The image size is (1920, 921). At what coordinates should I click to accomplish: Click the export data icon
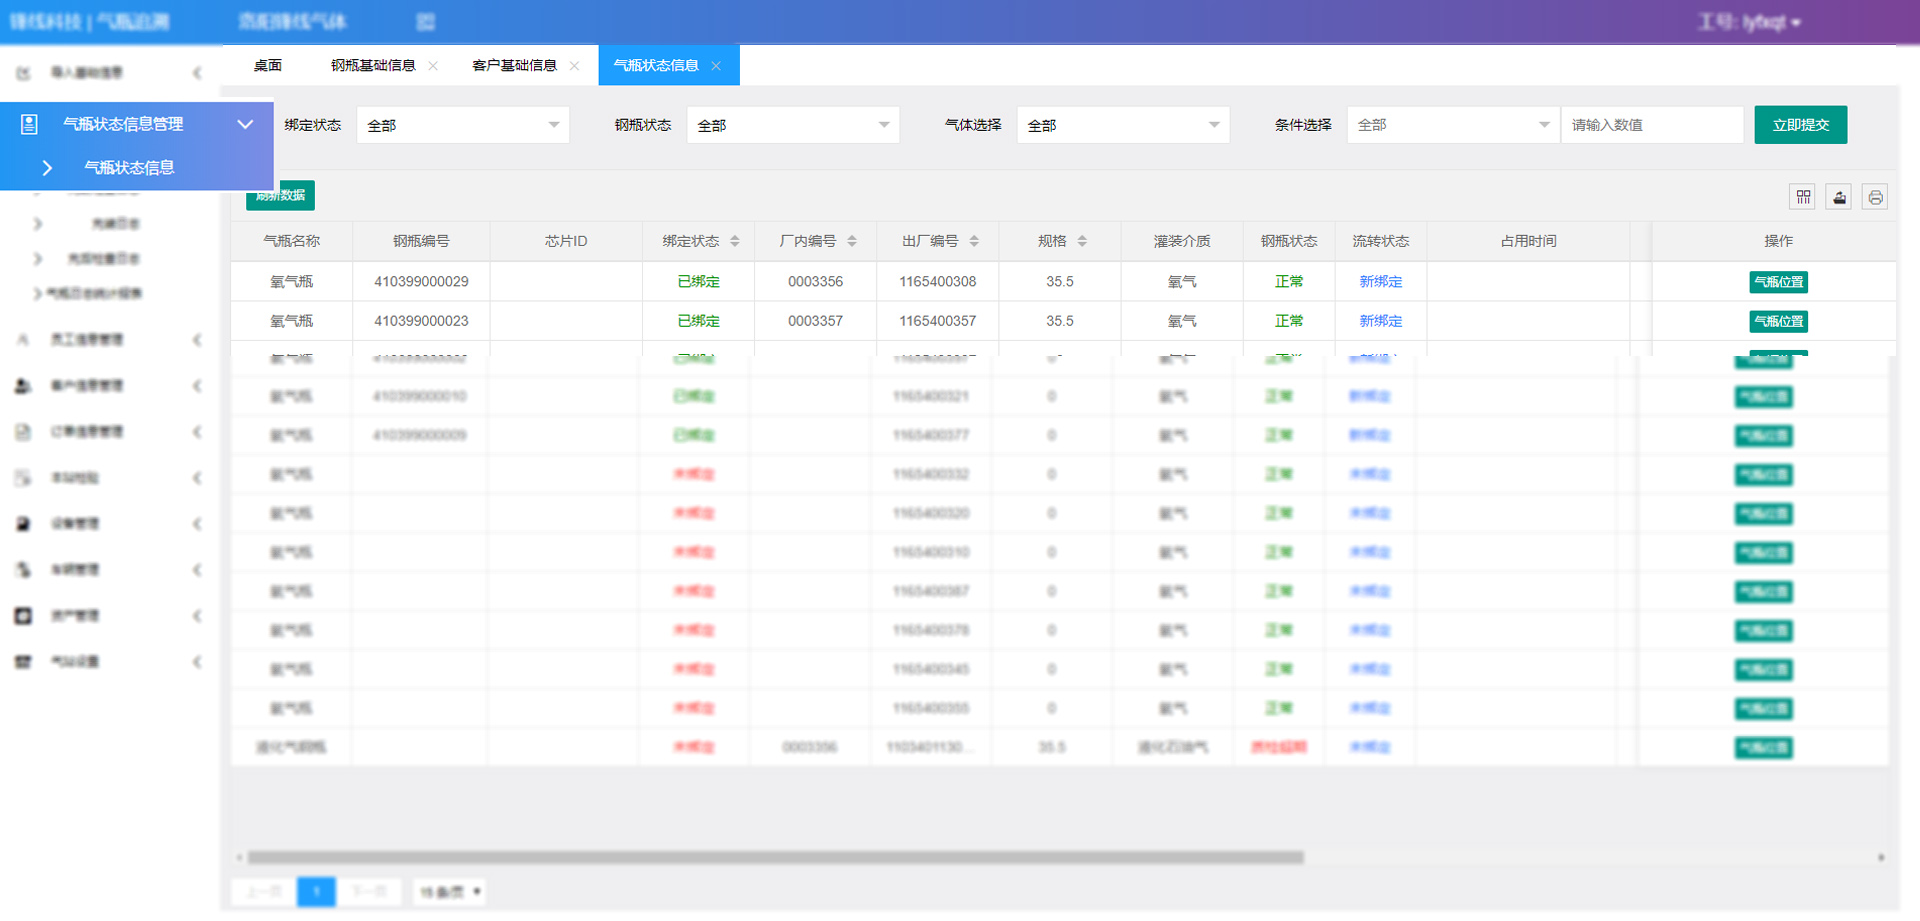(1839, 197)
